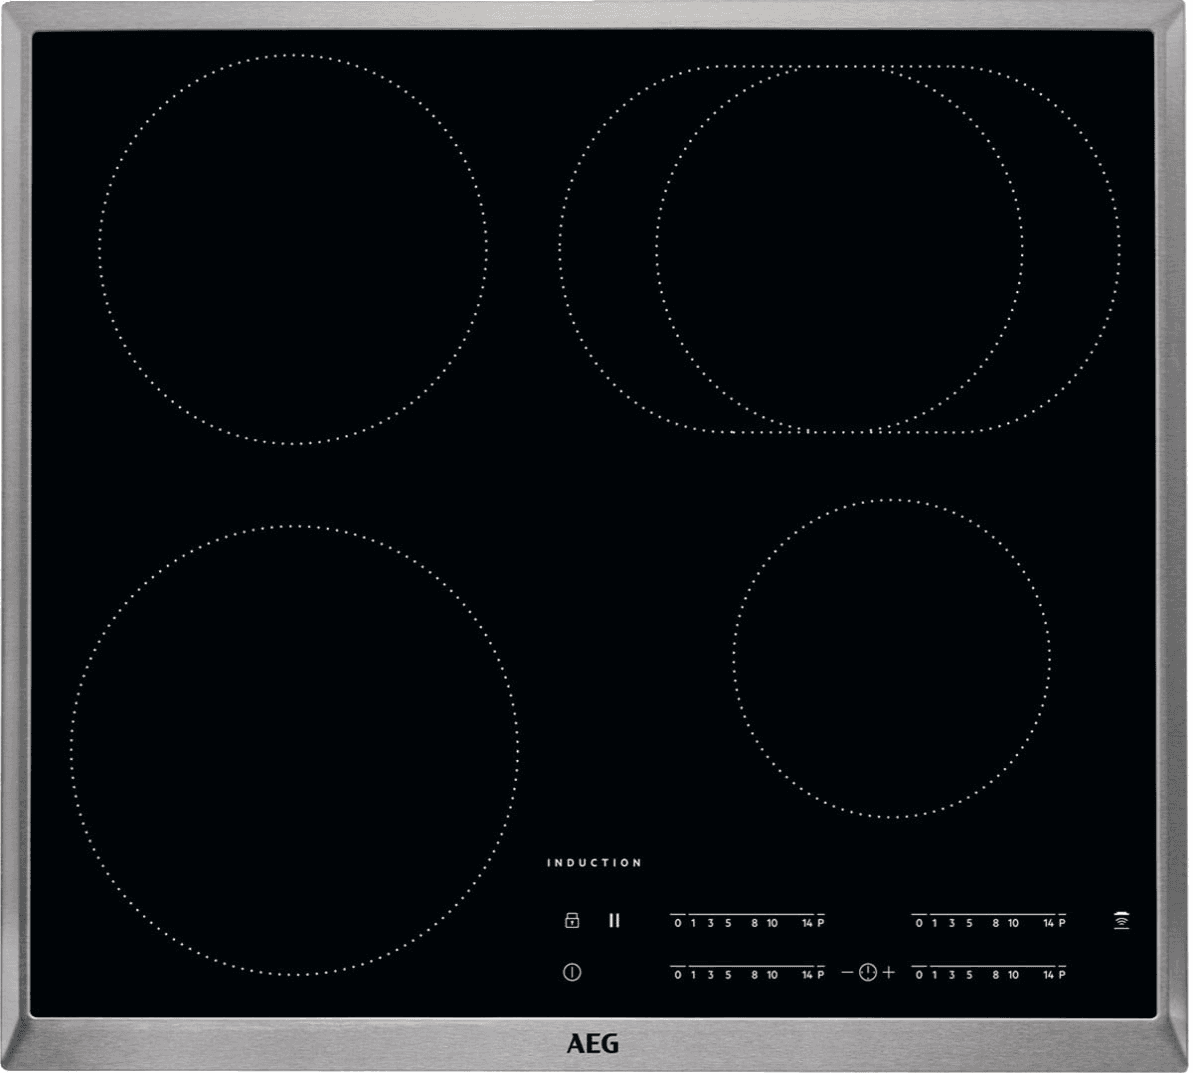
Task: Tap P boost on the slider beside the pause icon
Action: (x=821, y=923)
